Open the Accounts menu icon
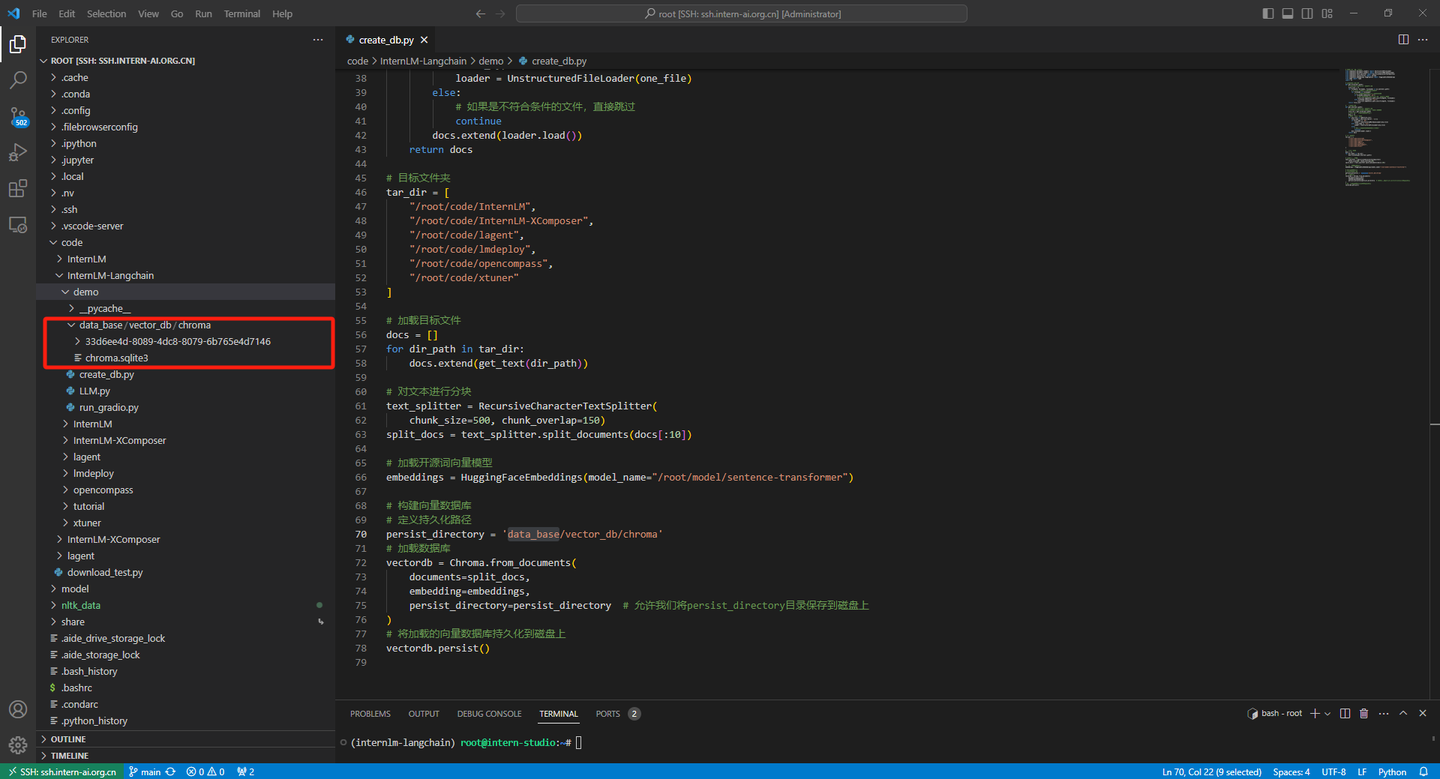 (18, 709)
